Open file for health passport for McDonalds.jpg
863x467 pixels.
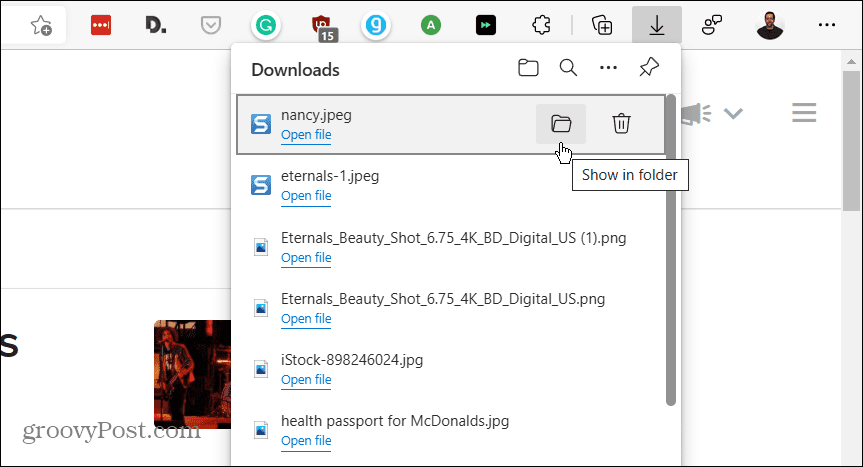[x=306, y=441]
